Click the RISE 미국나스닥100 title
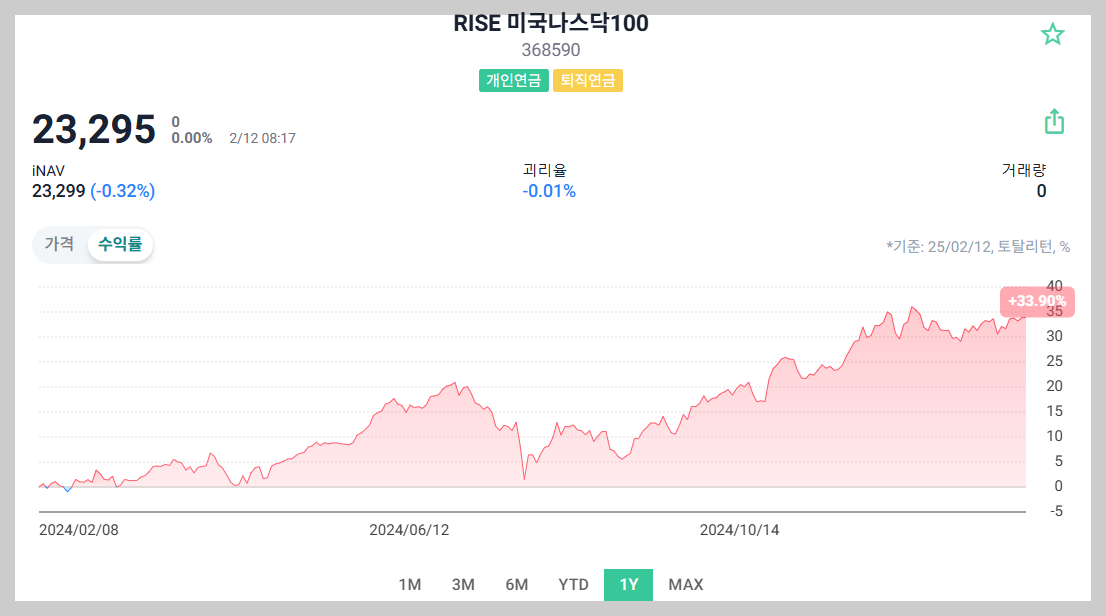This screenshot has width=1106, height=616. (551, 23)
